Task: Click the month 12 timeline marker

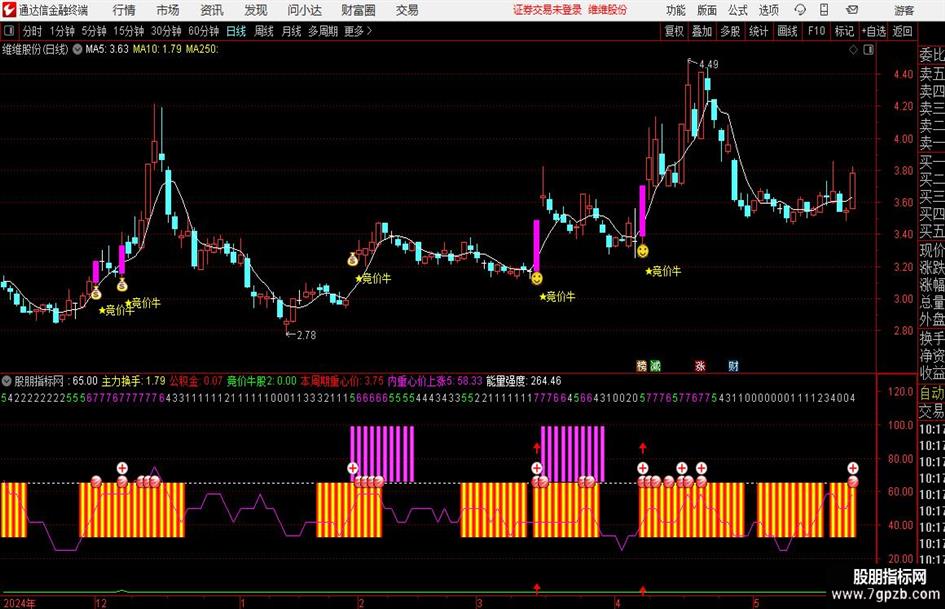Action: 101,603
